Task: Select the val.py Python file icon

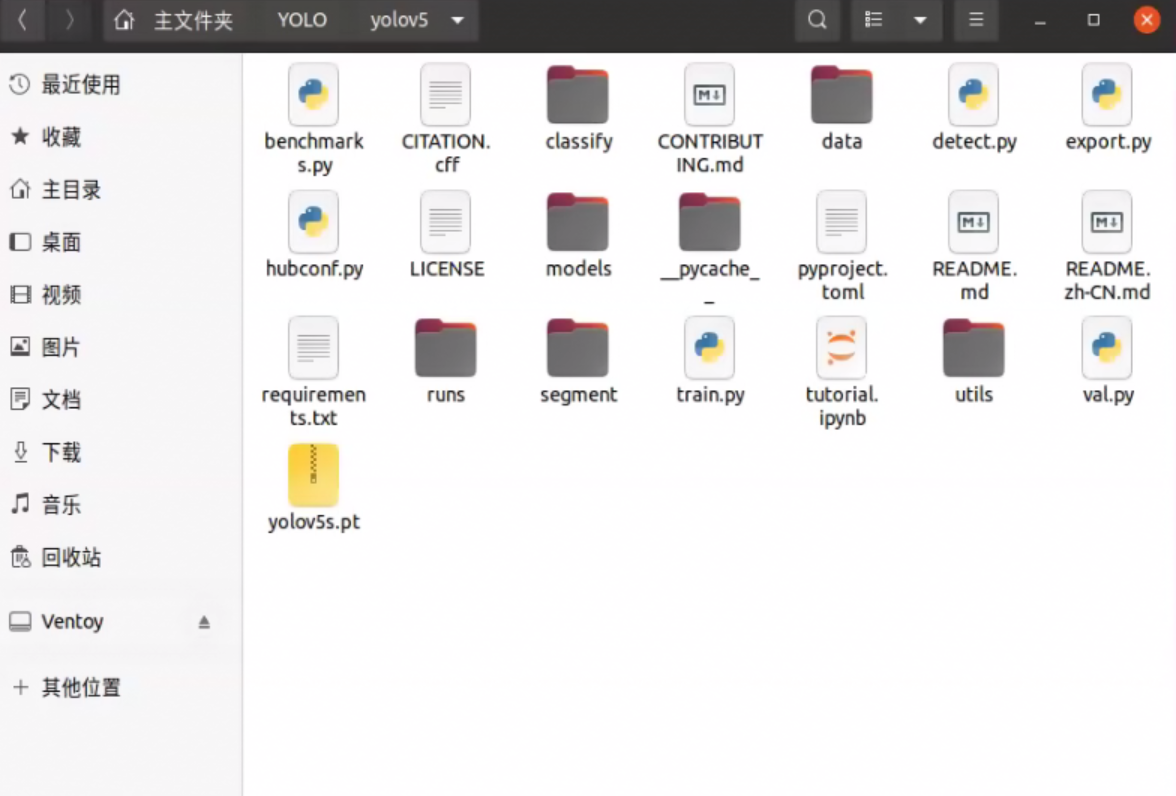Action: (1107, 348)
